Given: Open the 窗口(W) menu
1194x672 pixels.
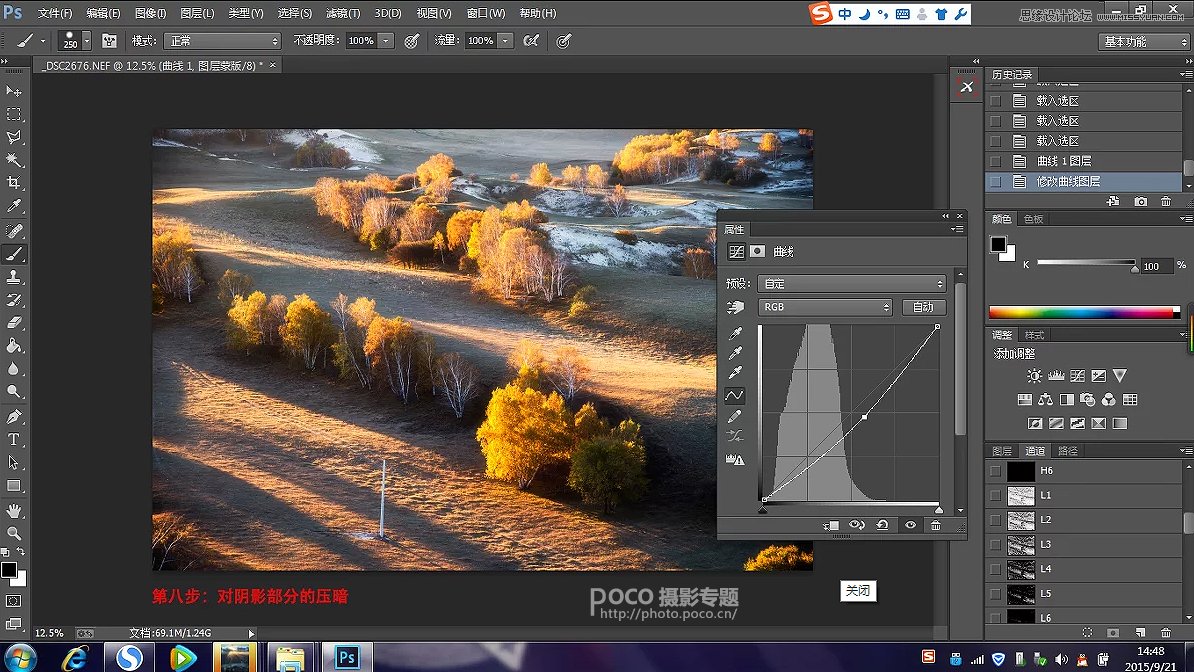Looking at the screenshot, I should [486, 13].
